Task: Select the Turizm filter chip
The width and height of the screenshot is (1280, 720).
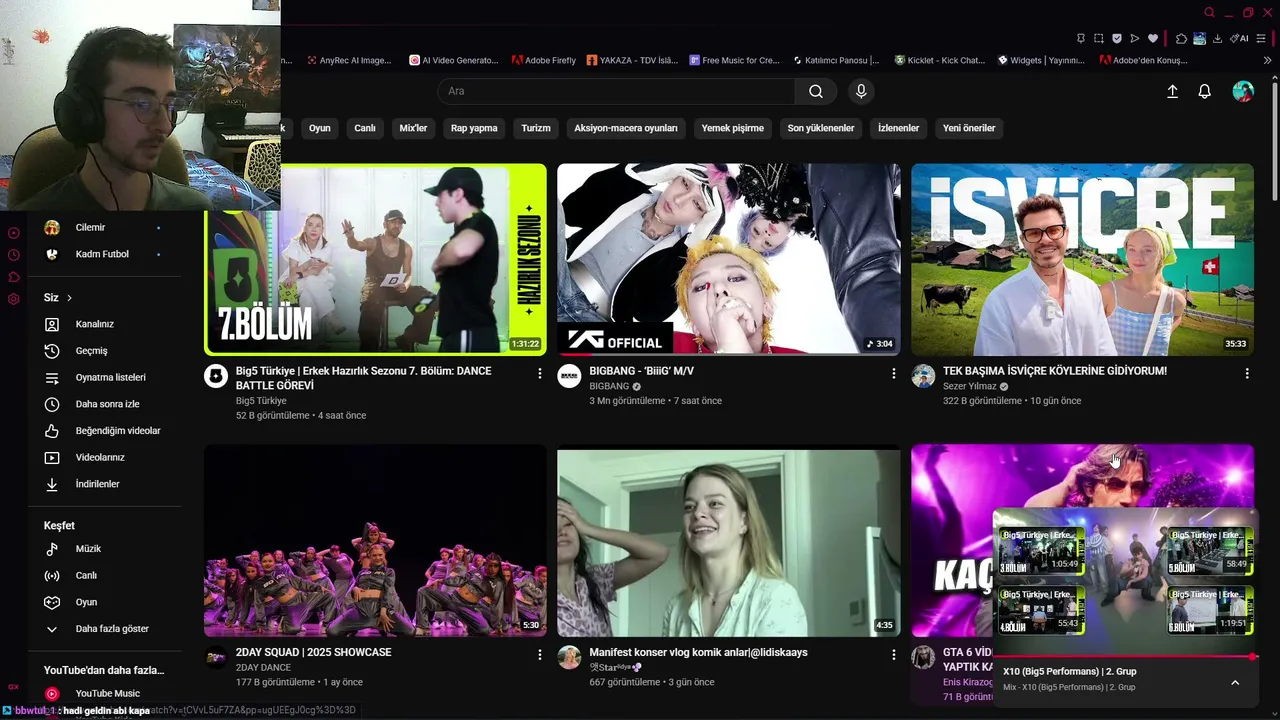Action: (536, 128)
